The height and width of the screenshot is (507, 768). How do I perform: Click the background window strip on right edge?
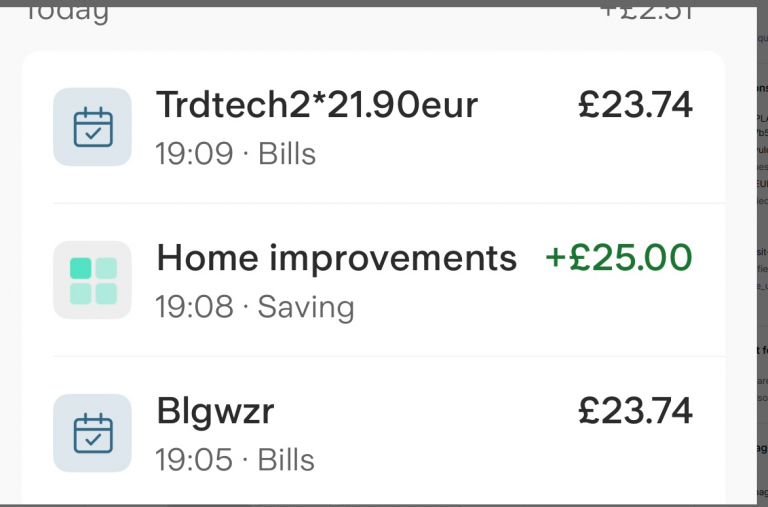click(762, 255)
